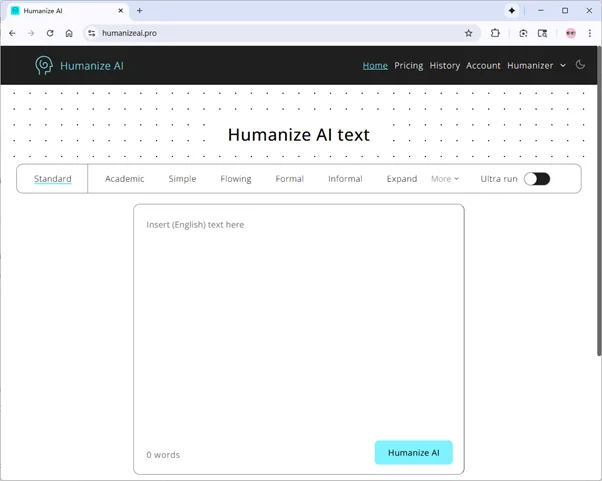Open the browser extensions puzzle icon
The image size is (602, 481).
click(495, 33)
